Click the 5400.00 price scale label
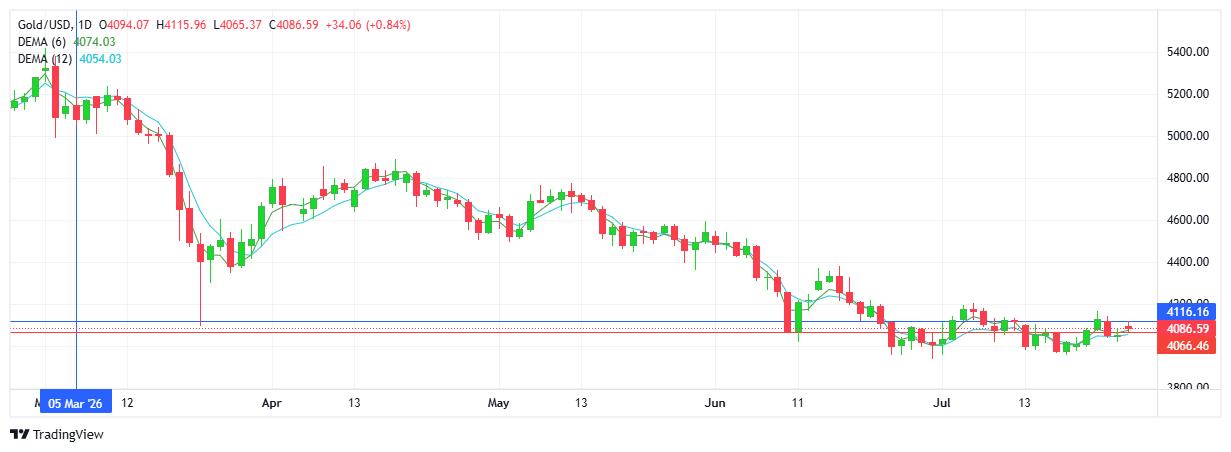Image resolution: width=1231 pixels, height=452 pixels. click(x=1187, y=52)
